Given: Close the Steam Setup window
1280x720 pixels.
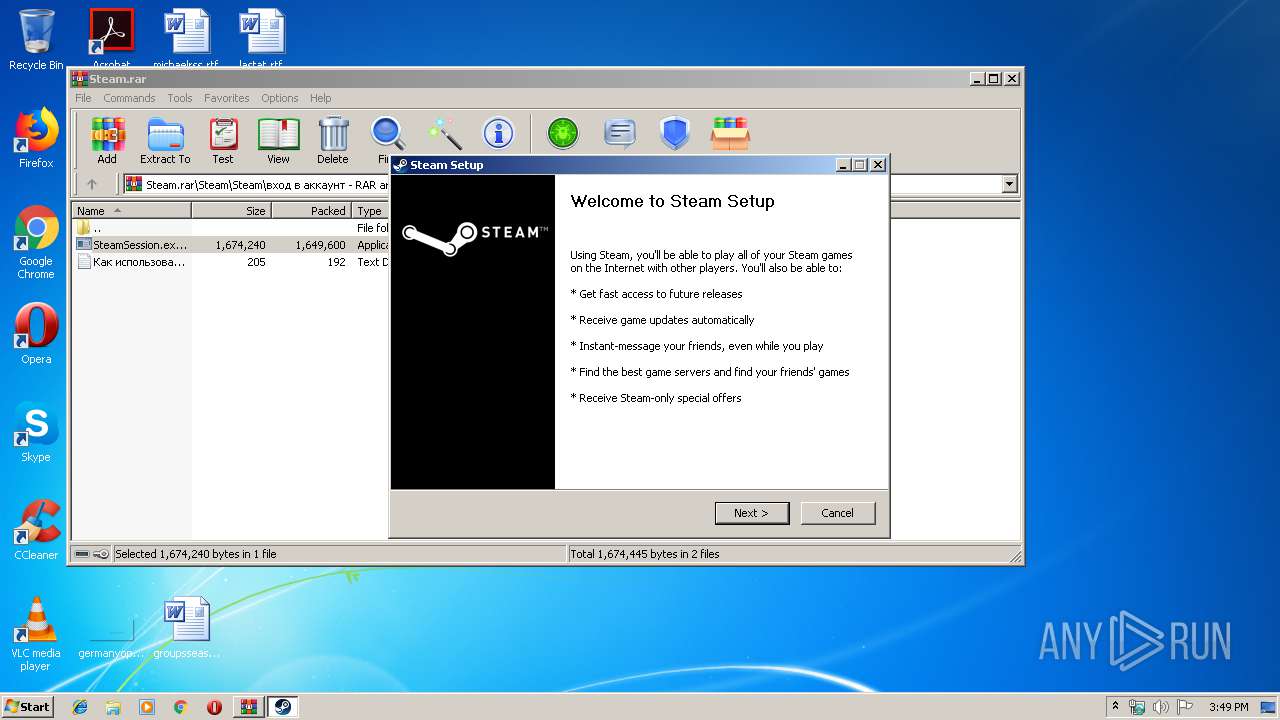Looking at the screenshot, I should [x=878, y=165].
